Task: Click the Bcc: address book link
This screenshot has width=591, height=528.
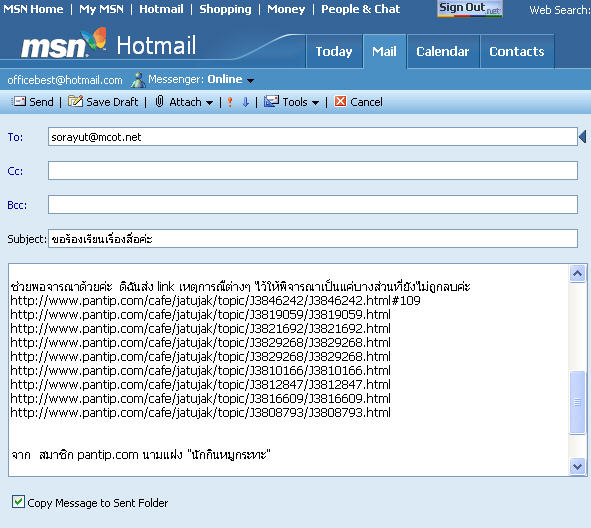Action: pyautogui.click(x=17, y=205)
